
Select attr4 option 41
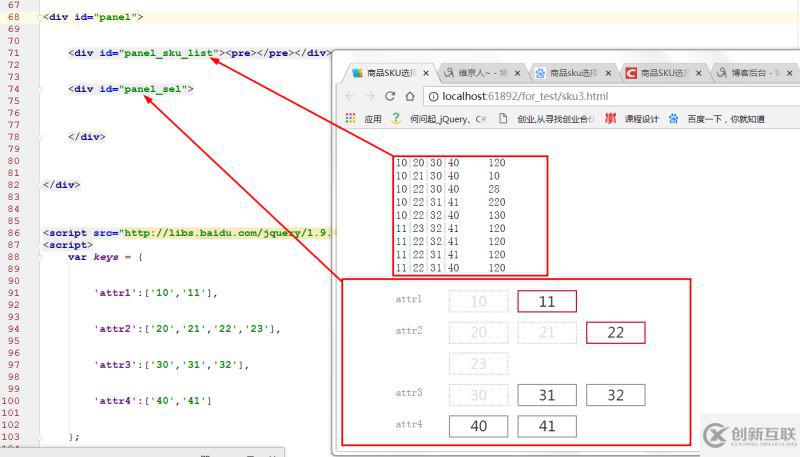tap(547, 426)
